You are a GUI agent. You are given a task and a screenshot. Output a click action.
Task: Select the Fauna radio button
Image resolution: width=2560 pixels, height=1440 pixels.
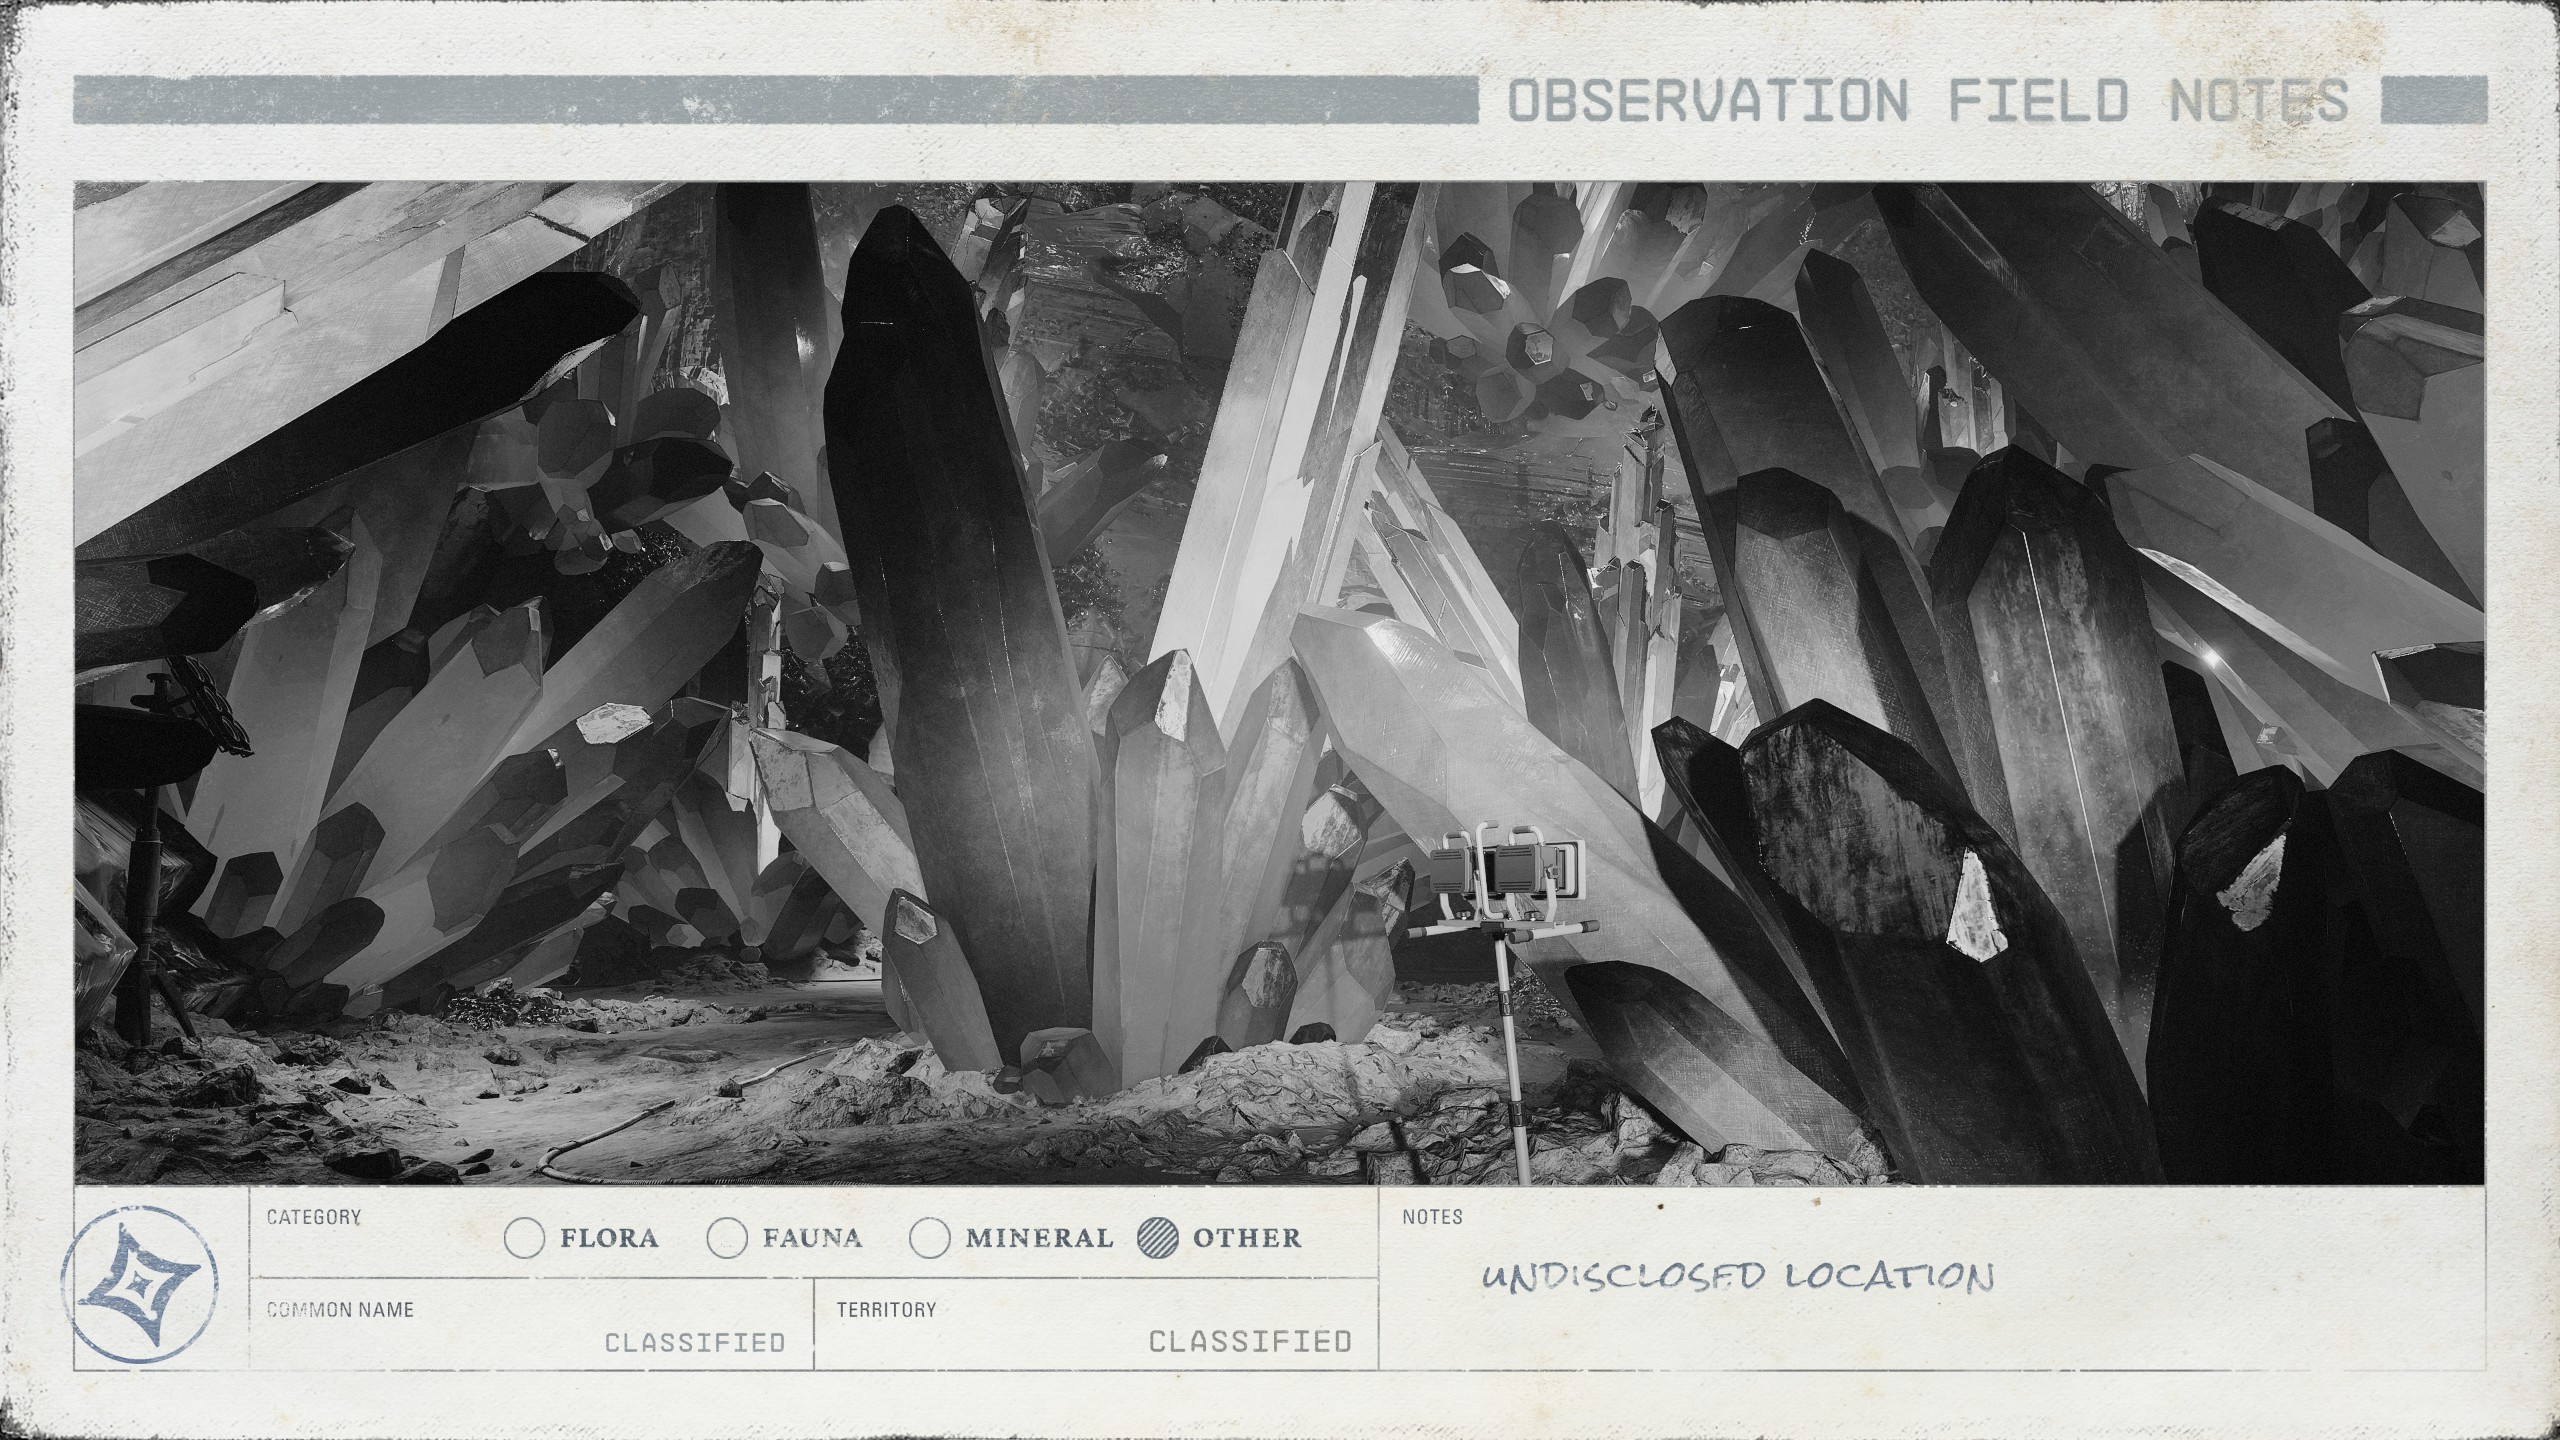click(x=727, y=1238)
